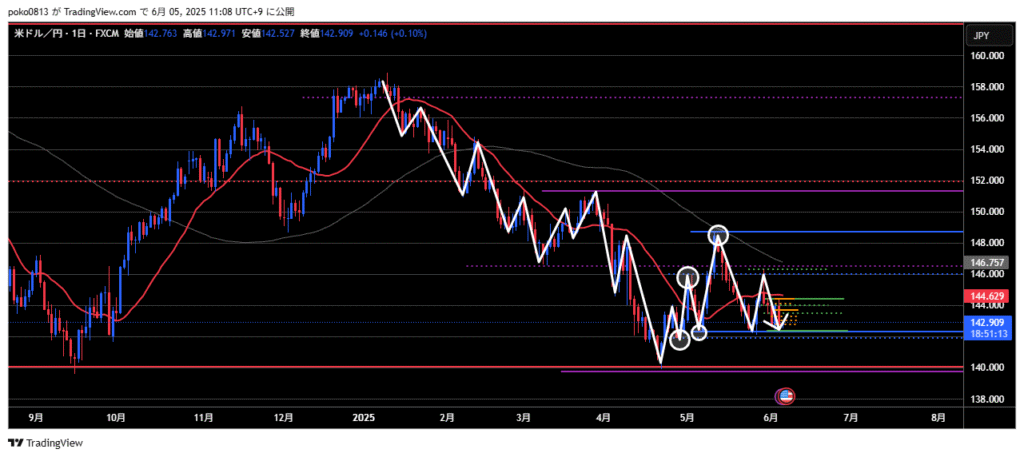Click the 9月 label on time axis
The height and width of the screenshot is (457, 1024).
coord(37,415)
